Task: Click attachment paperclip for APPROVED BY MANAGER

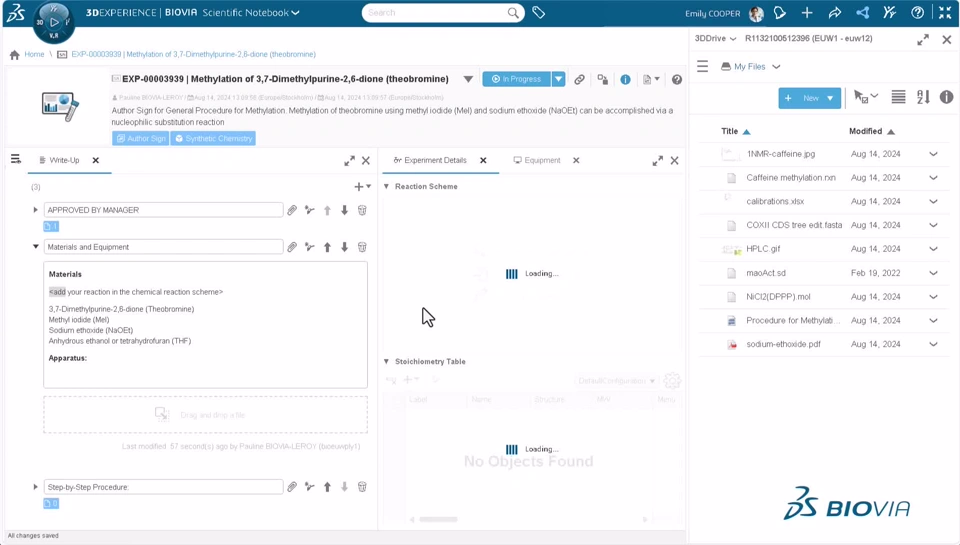Action: (292, 210)
